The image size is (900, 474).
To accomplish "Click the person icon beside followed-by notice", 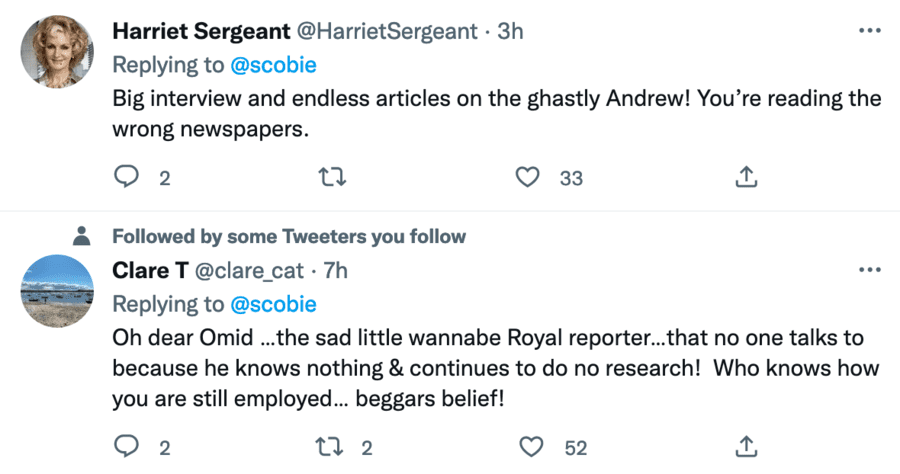I will point(84,237).
